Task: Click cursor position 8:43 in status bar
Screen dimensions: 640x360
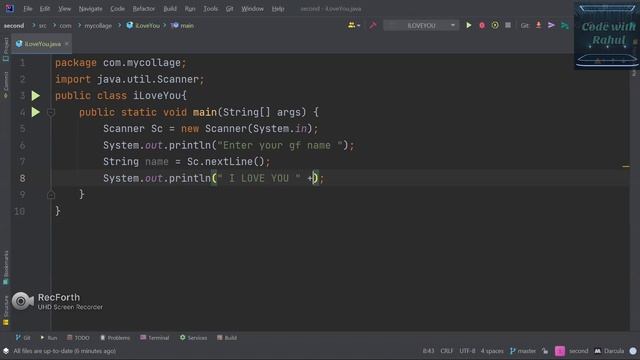Action: (x=428, y=351)
